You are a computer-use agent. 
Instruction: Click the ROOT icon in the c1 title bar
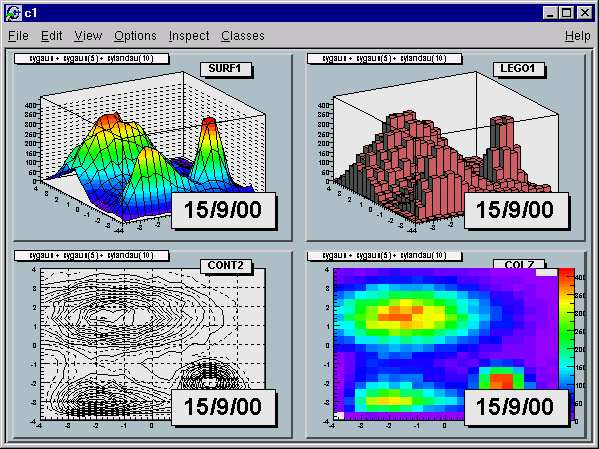pyautogui.click(x=13, y=13)
